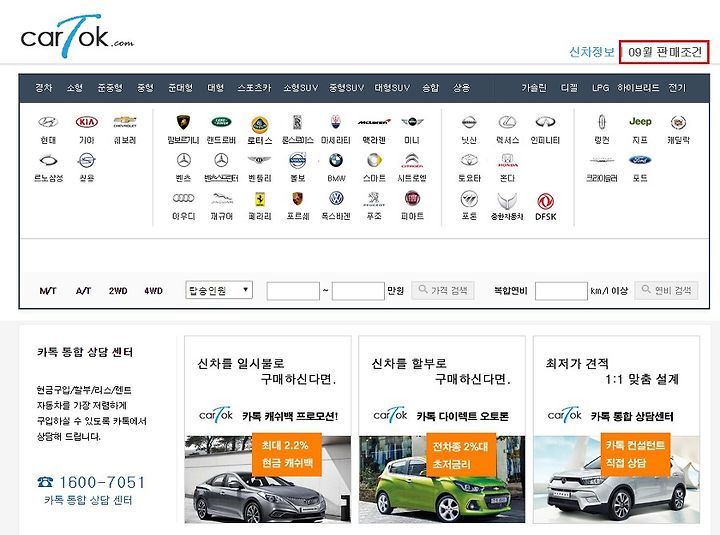Open the 카톡 캐쉬백 프로모션 banner
Viewport: 720px width, 535px height.
point(268,429)
